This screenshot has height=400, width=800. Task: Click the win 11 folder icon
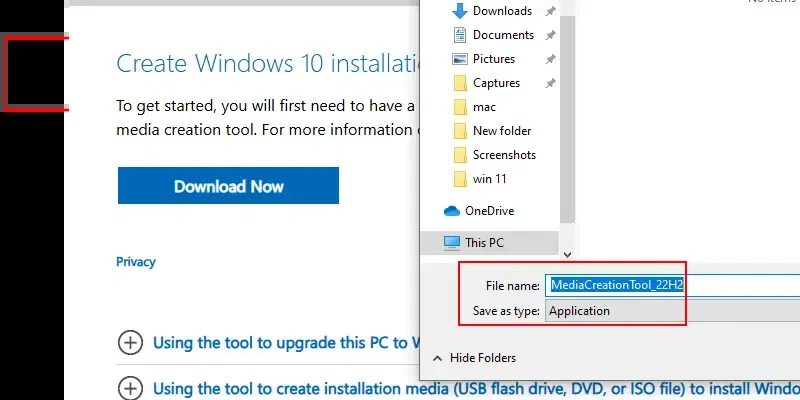[460, 179]
